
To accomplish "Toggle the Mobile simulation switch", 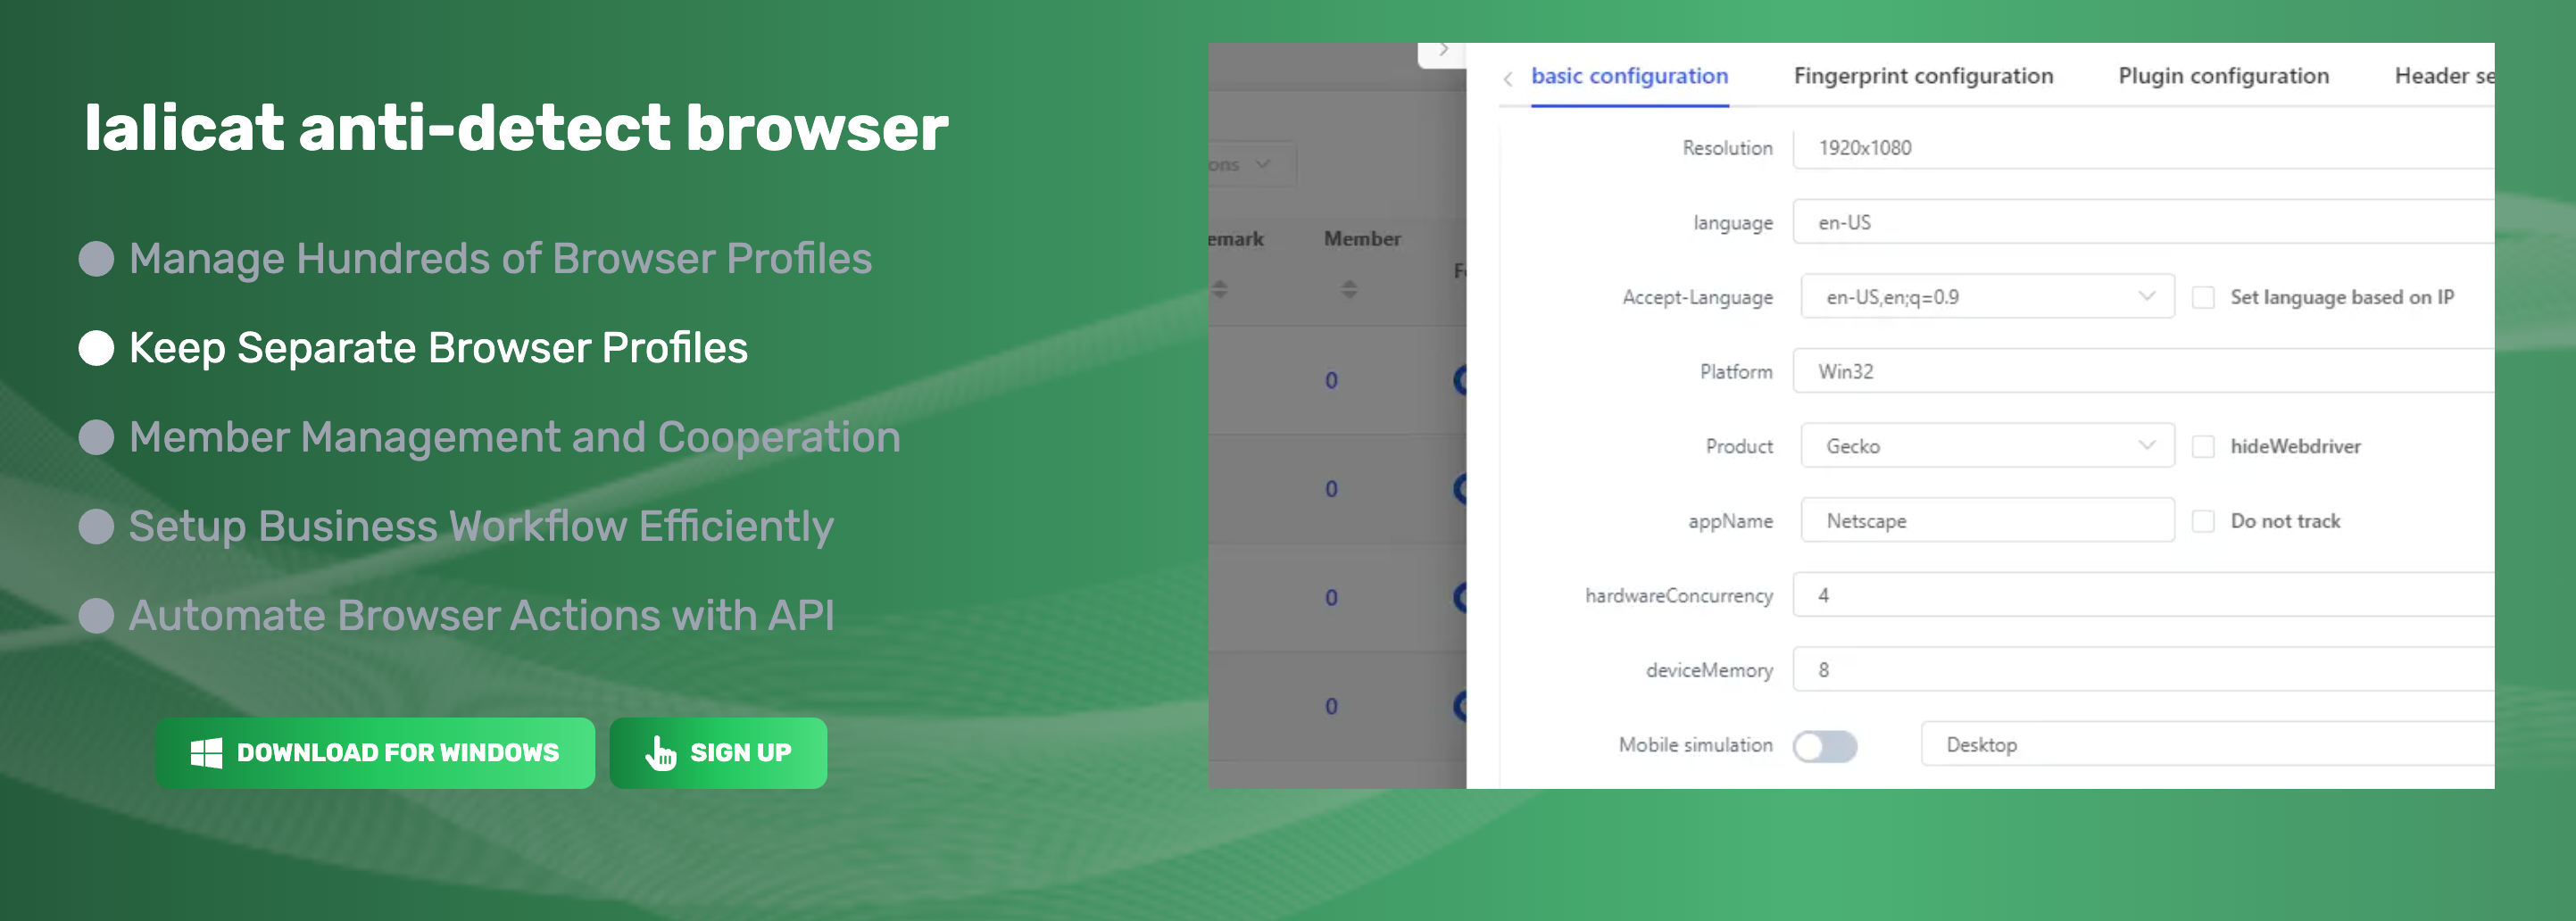I will coord(1824,746).
